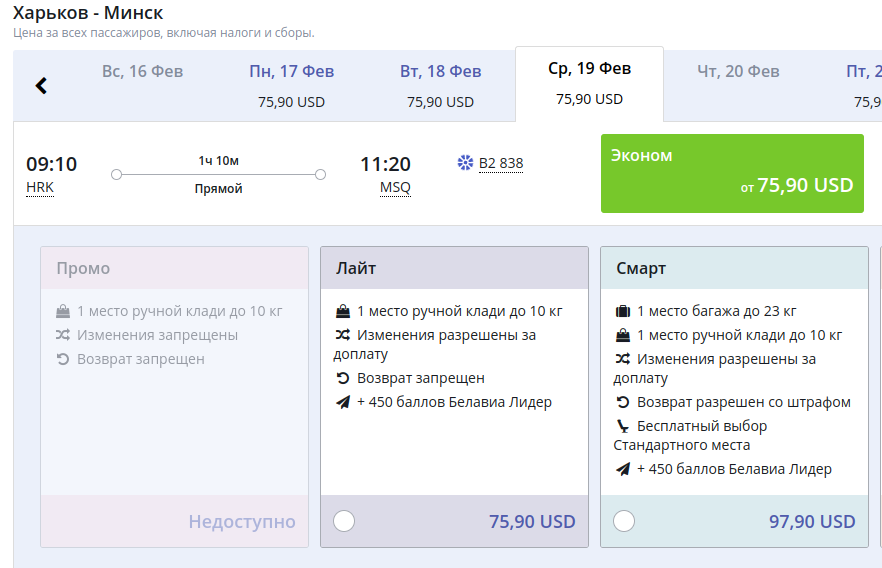882x568 pixels.
Task: Click the Чт, 20 Фев date tab
Action: click(x=738, y=72)
